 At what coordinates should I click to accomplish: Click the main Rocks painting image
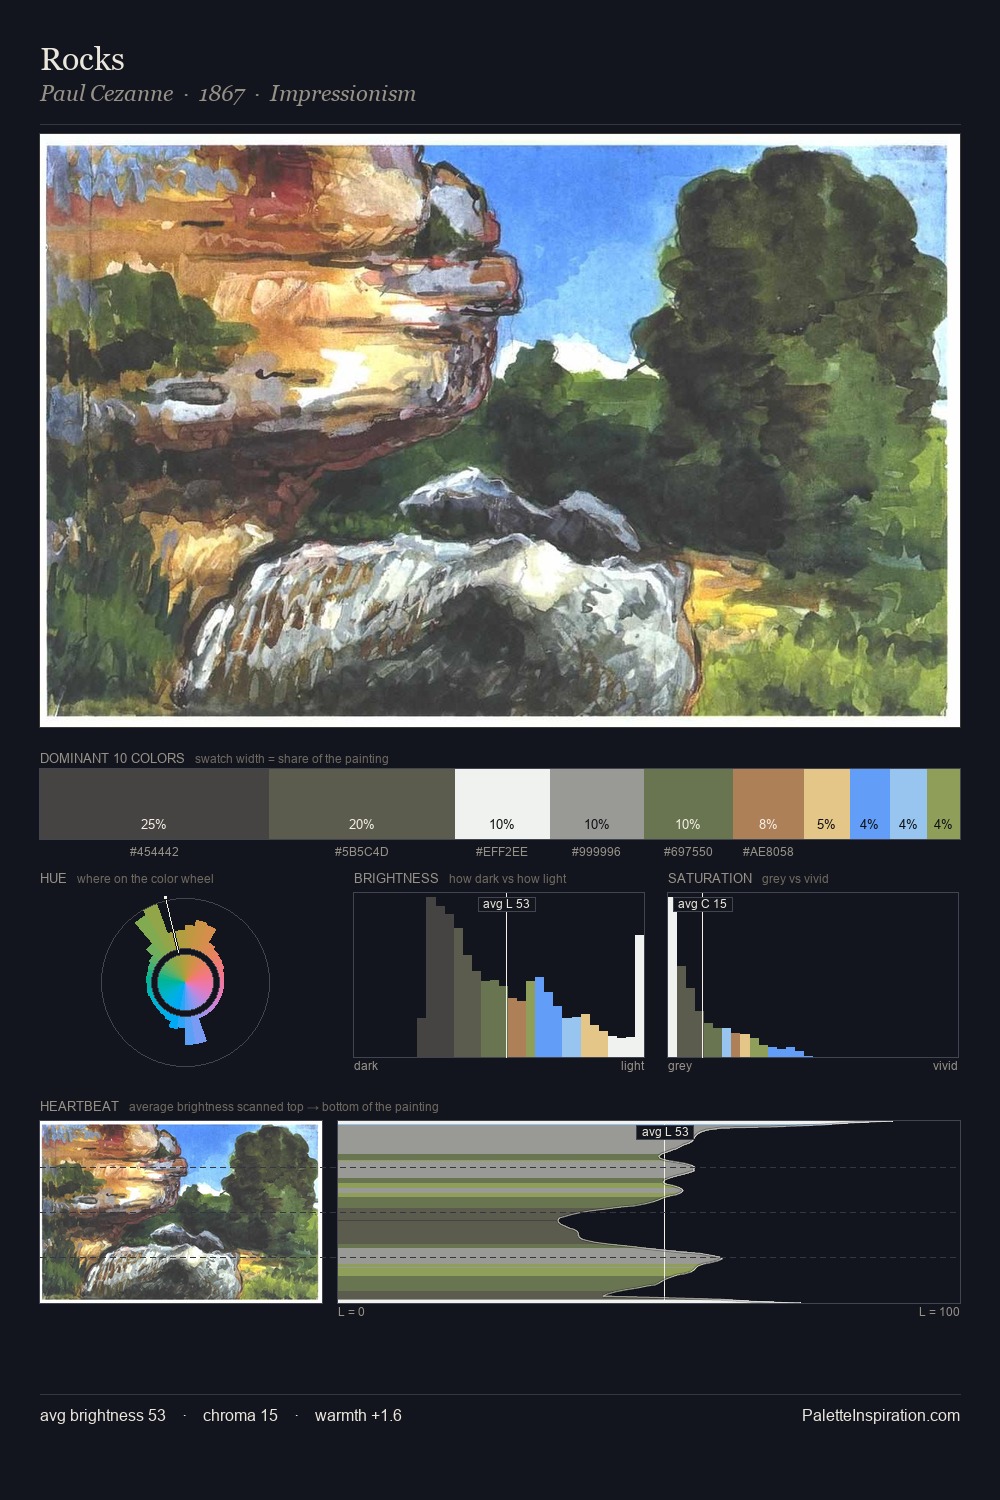click(500, 430)
